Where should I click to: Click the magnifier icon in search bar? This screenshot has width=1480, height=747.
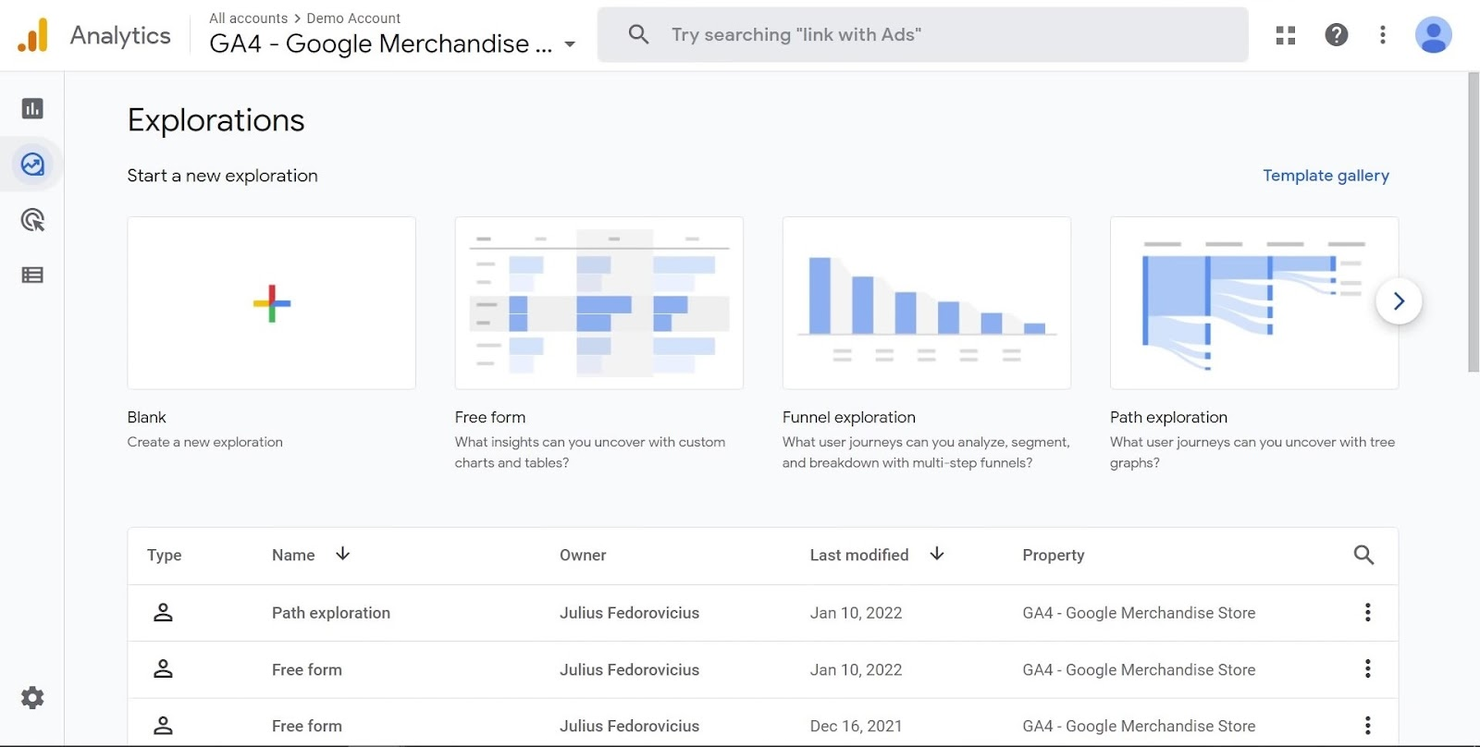[639, 35]
